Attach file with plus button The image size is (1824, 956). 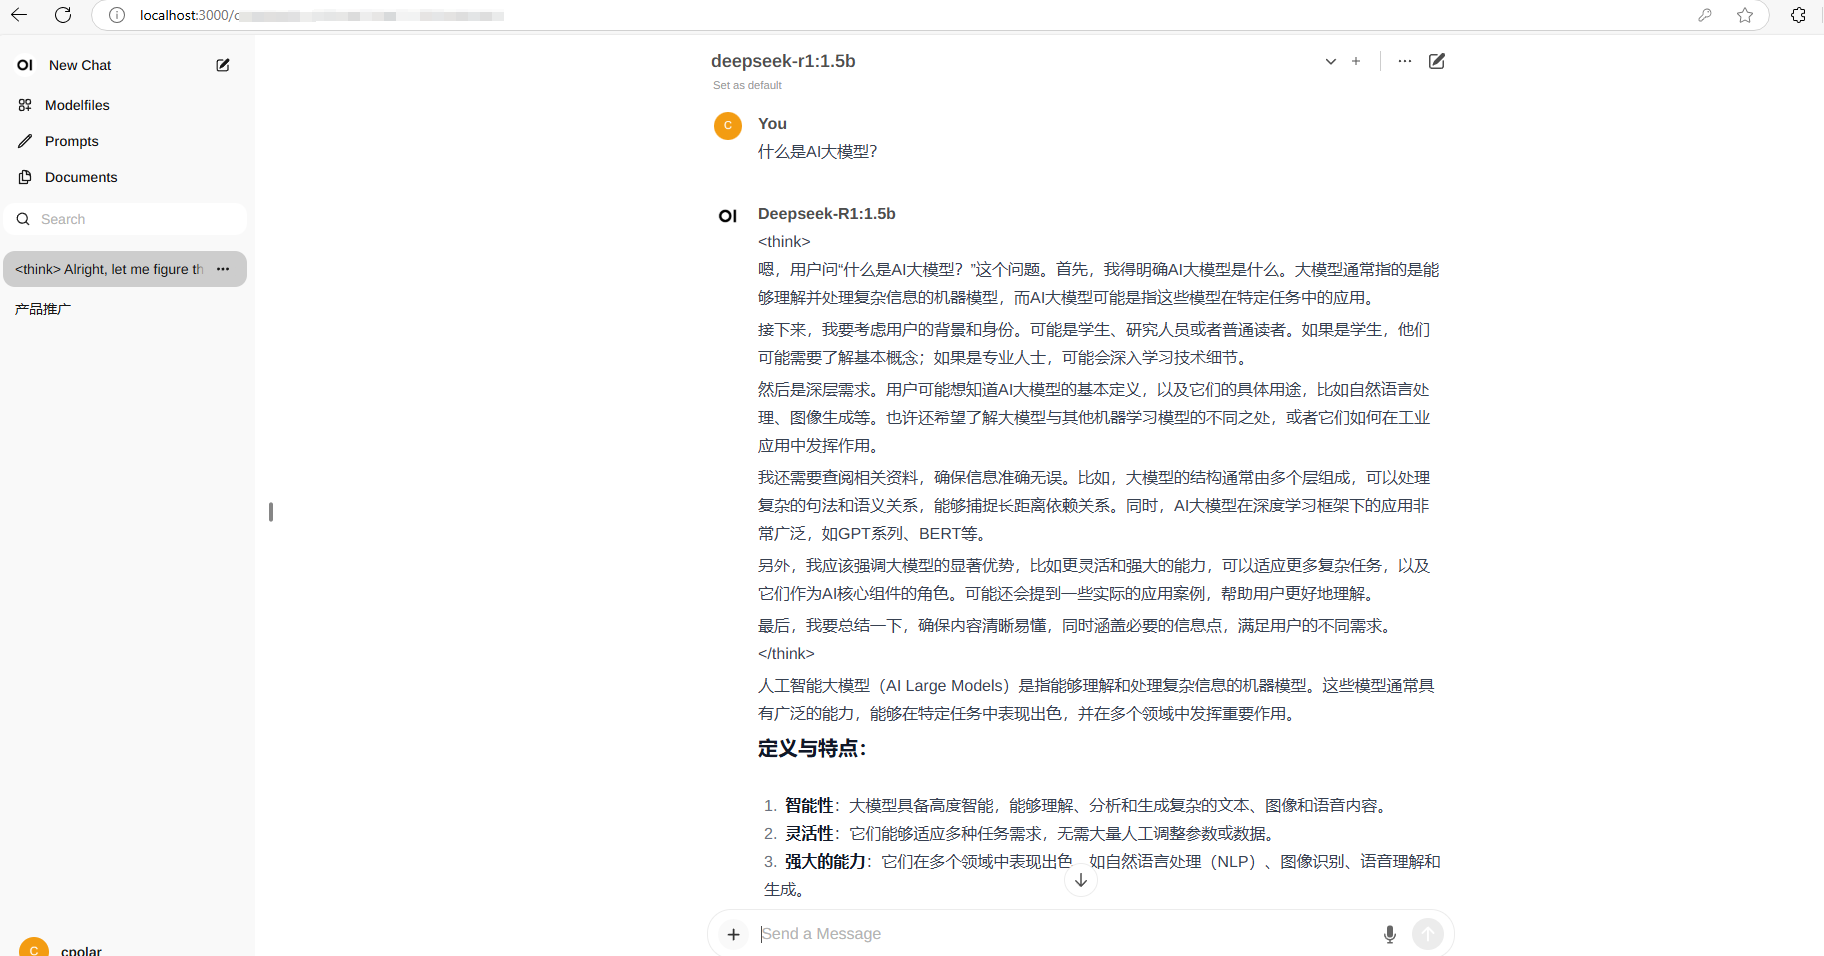click(733, 934)
